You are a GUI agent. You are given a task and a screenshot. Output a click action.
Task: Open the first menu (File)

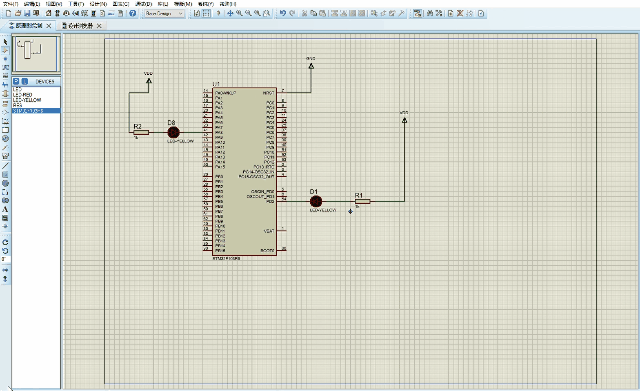10,4
